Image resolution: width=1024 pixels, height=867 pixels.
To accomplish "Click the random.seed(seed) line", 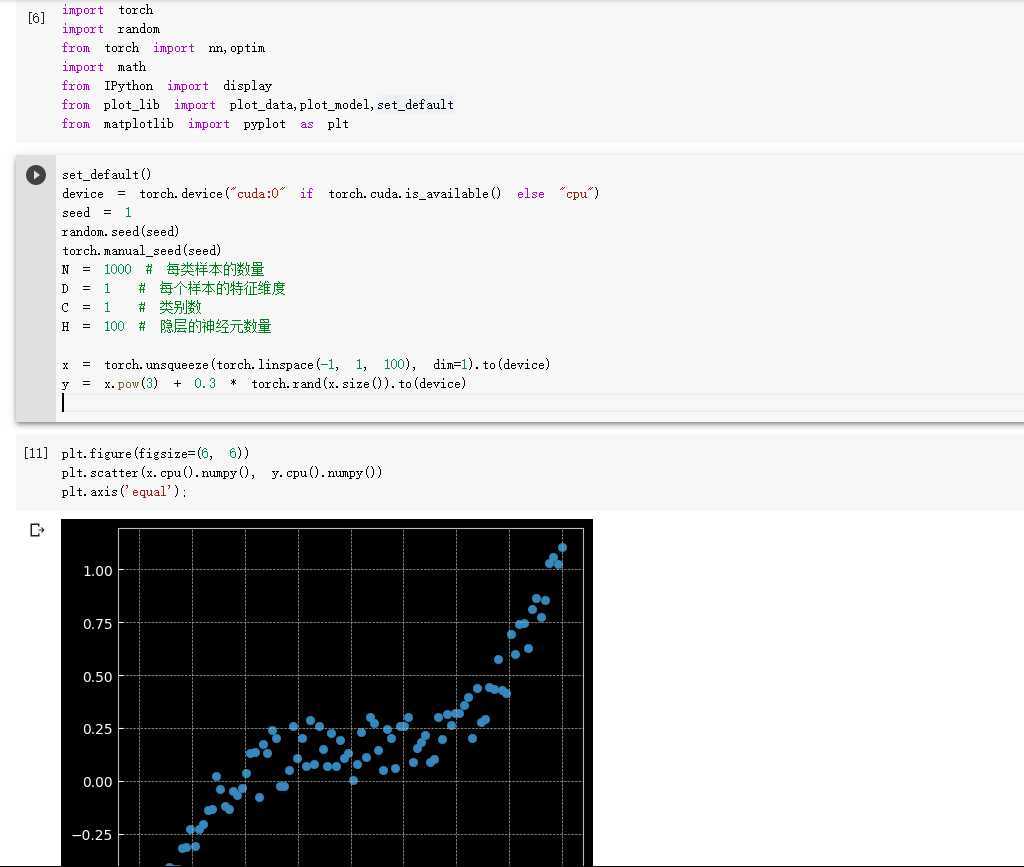I will pos(120,231).
